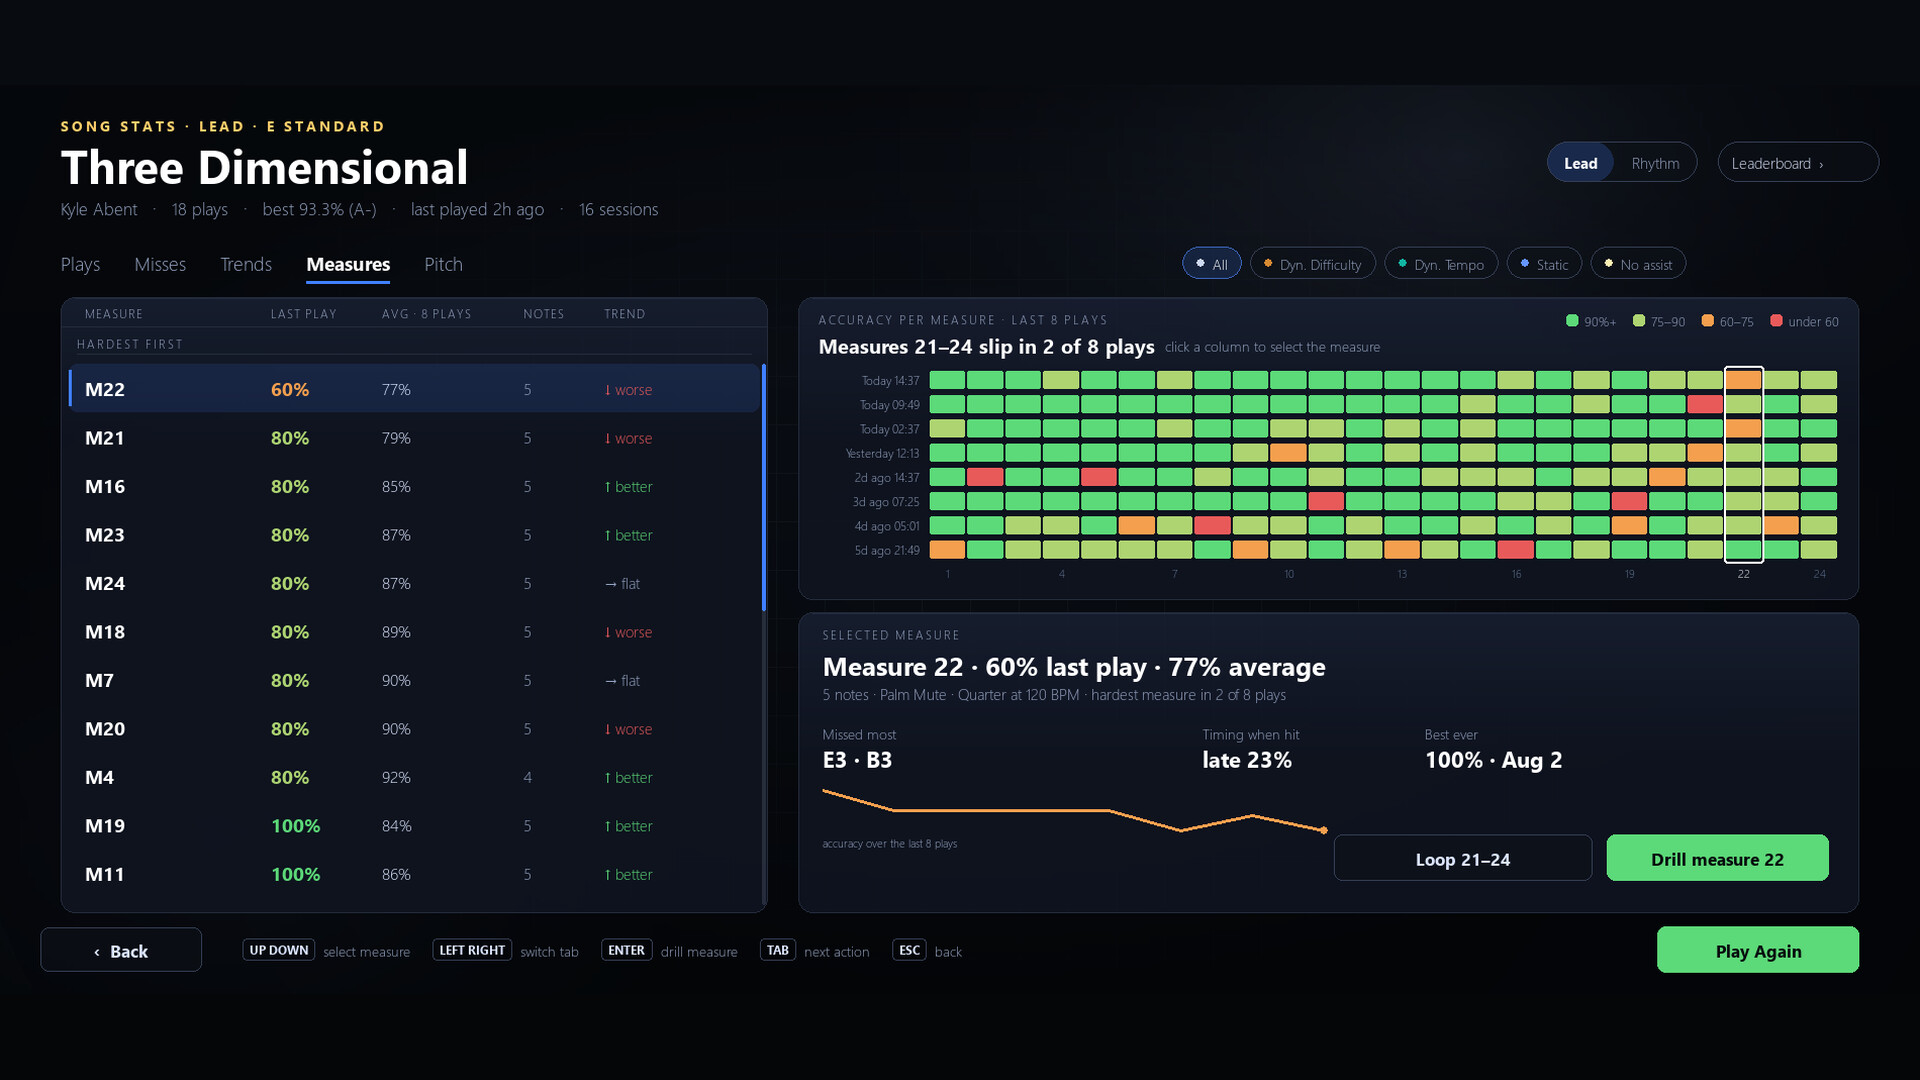Click the Drill measure 22 button
Image resolution: width=1920 pixels, height=1080 pixels.
pos(1717,858)
